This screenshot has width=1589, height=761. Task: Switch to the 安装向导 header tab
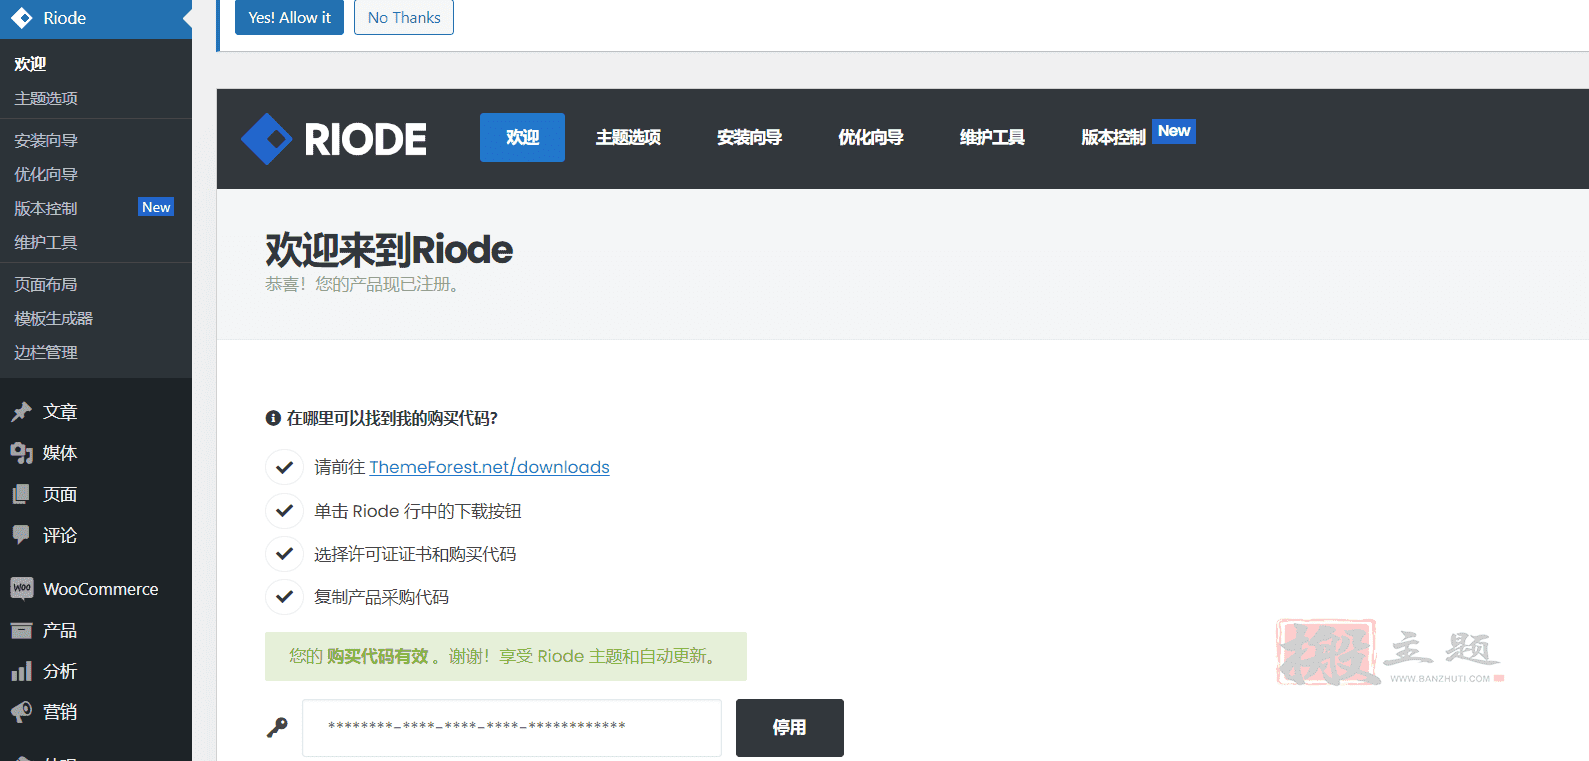click(749, 137)
